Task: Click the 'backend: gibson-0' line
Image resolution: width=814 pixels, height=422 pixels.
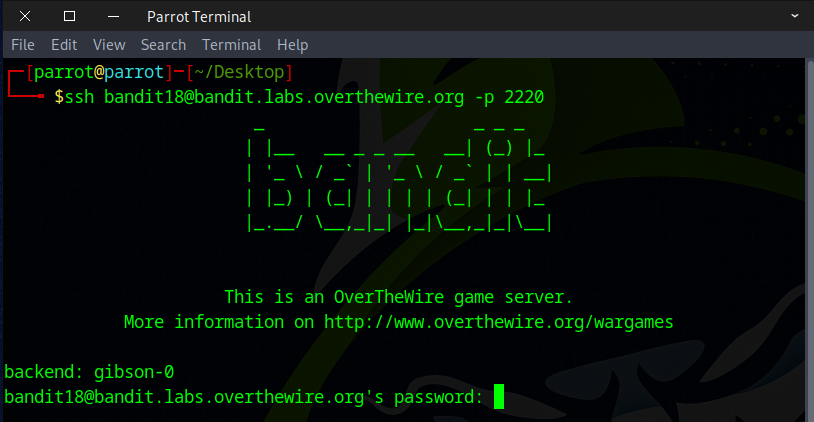Action: [89, 372]
